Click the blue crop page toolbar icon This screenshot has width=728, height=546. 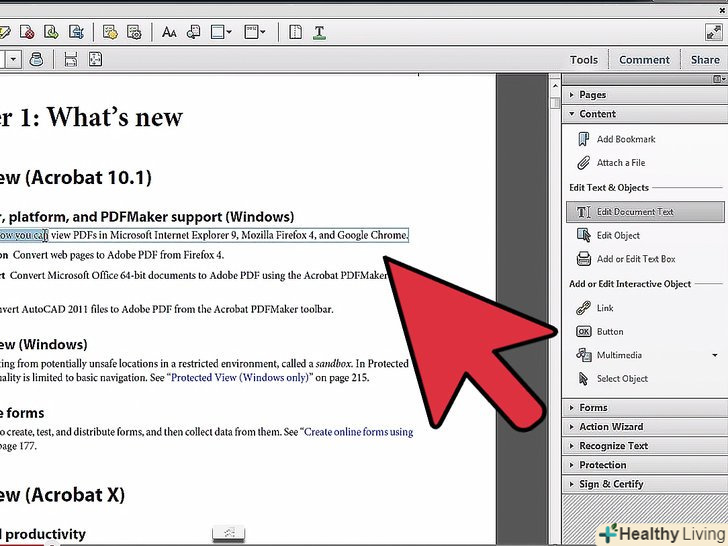76,32
